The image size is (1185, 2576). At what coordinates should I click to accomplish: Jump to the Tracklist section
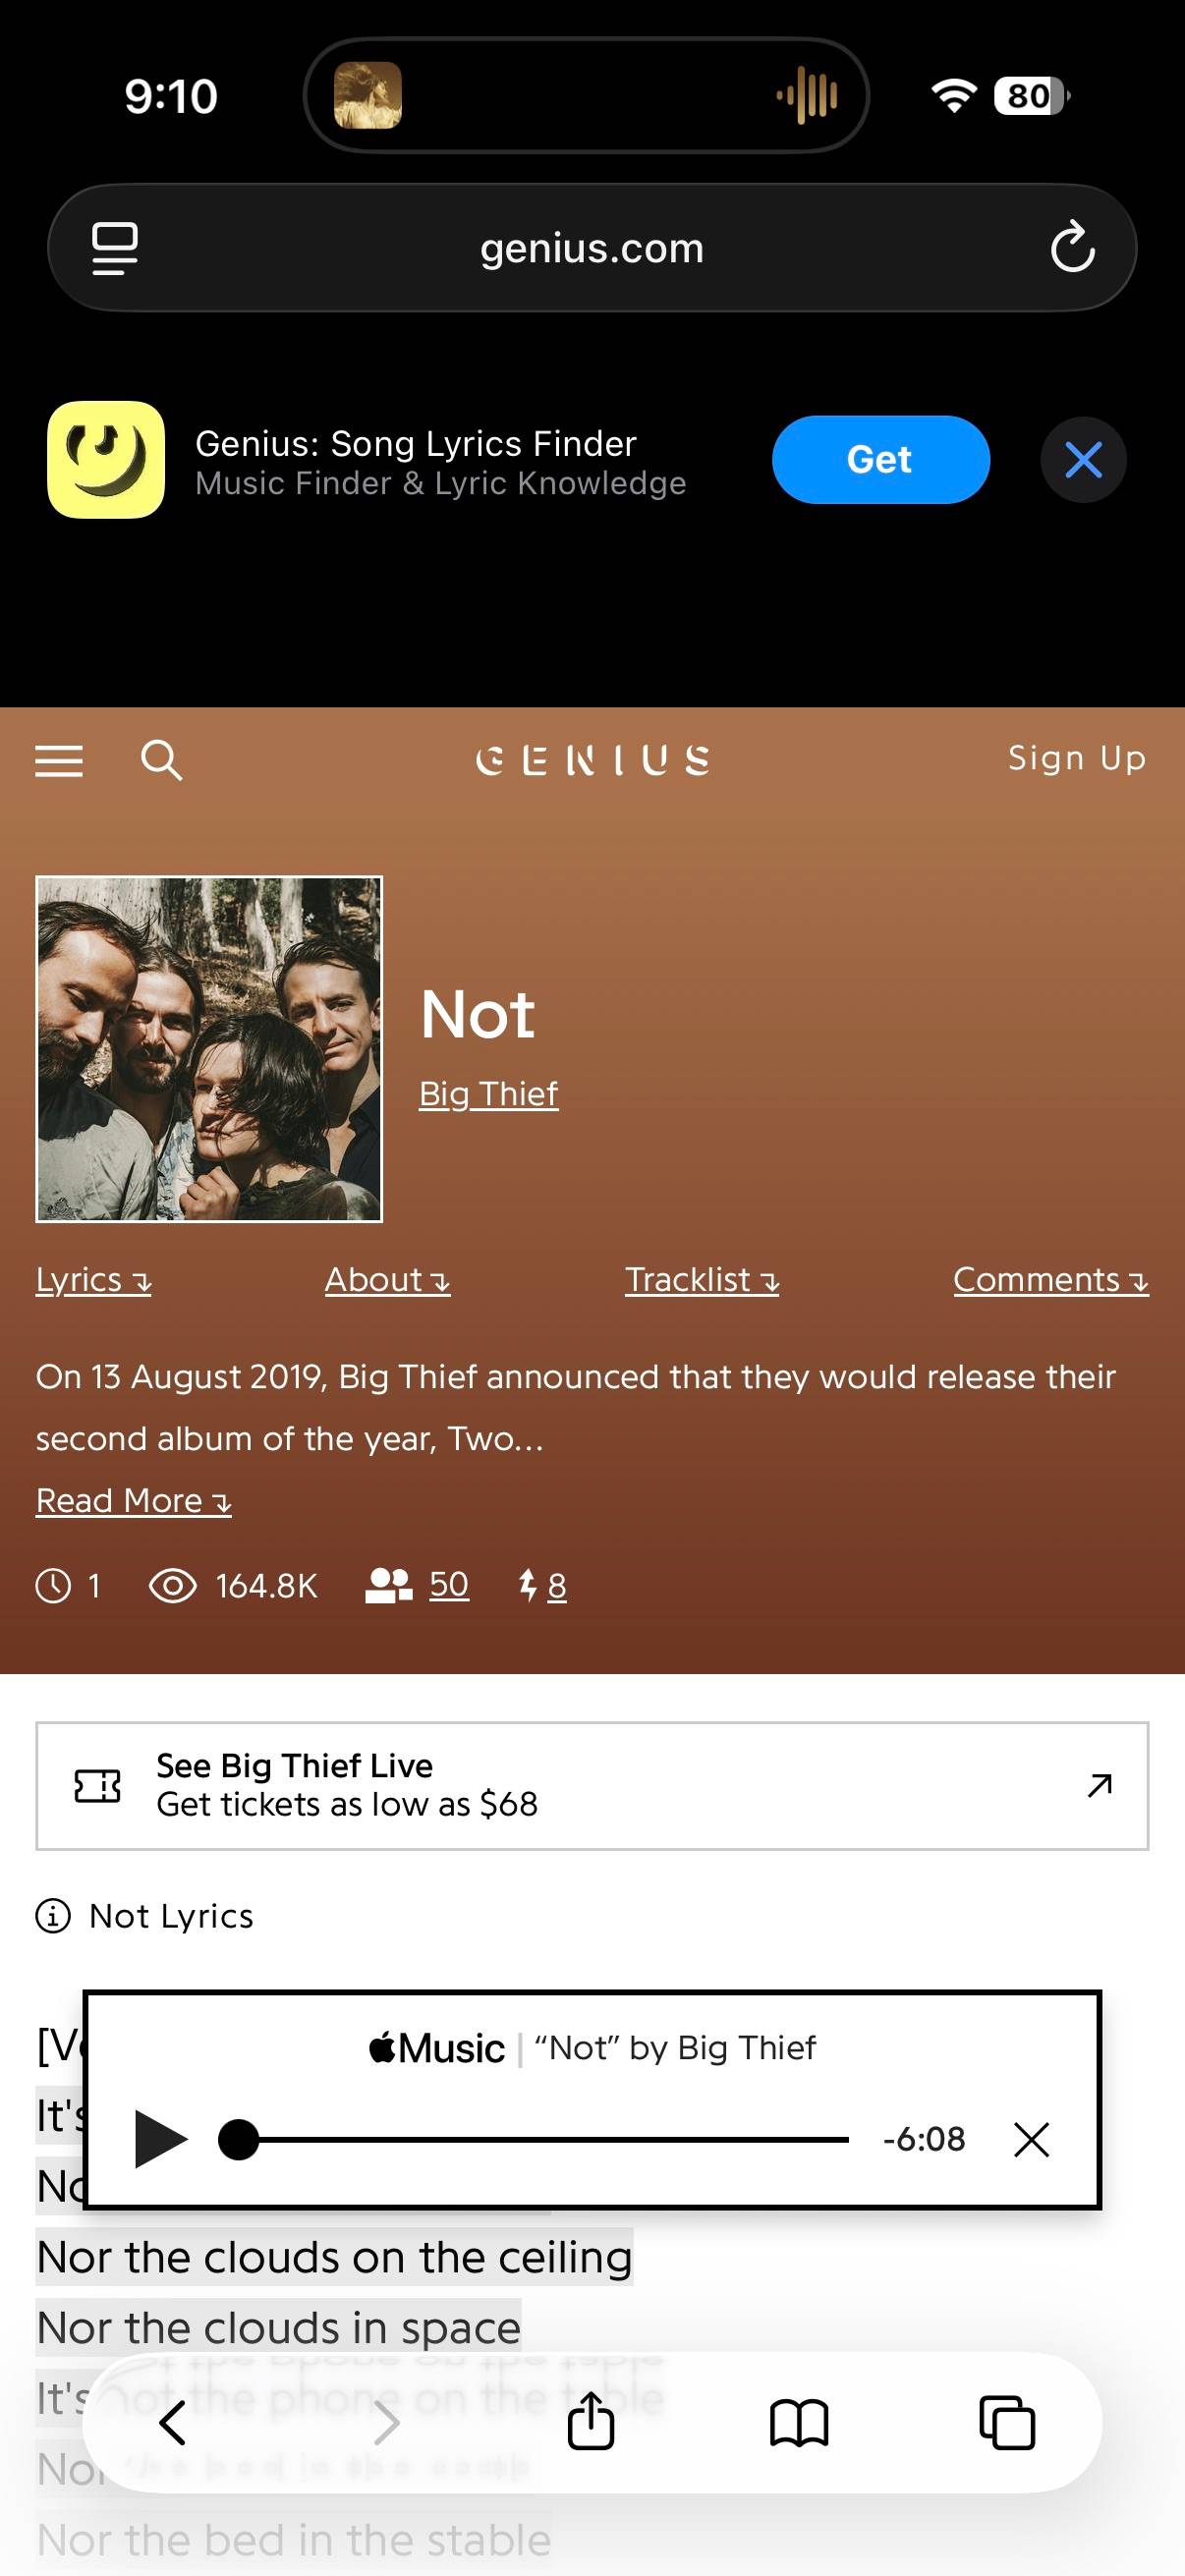(x=701, y=1280)
